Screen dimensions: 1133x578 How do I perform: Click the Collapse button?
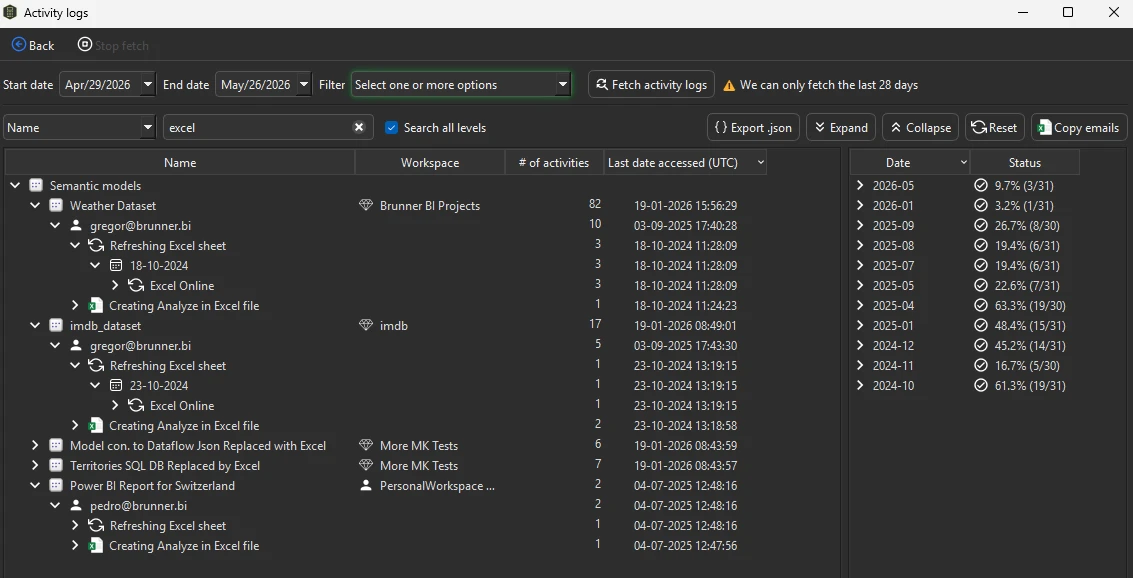(920, 128)
